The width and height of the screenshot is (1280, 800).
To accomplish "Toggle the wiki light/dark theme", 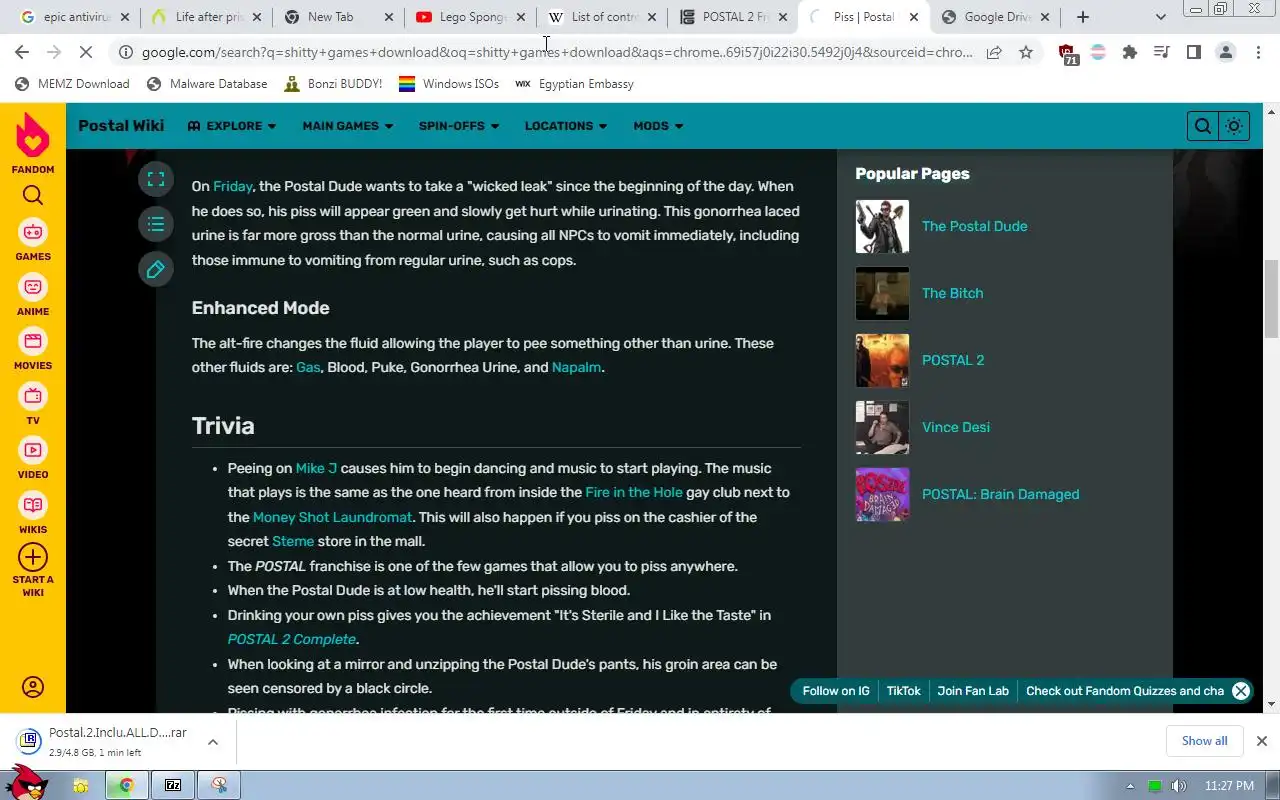I will click(x=1234, y=126).
